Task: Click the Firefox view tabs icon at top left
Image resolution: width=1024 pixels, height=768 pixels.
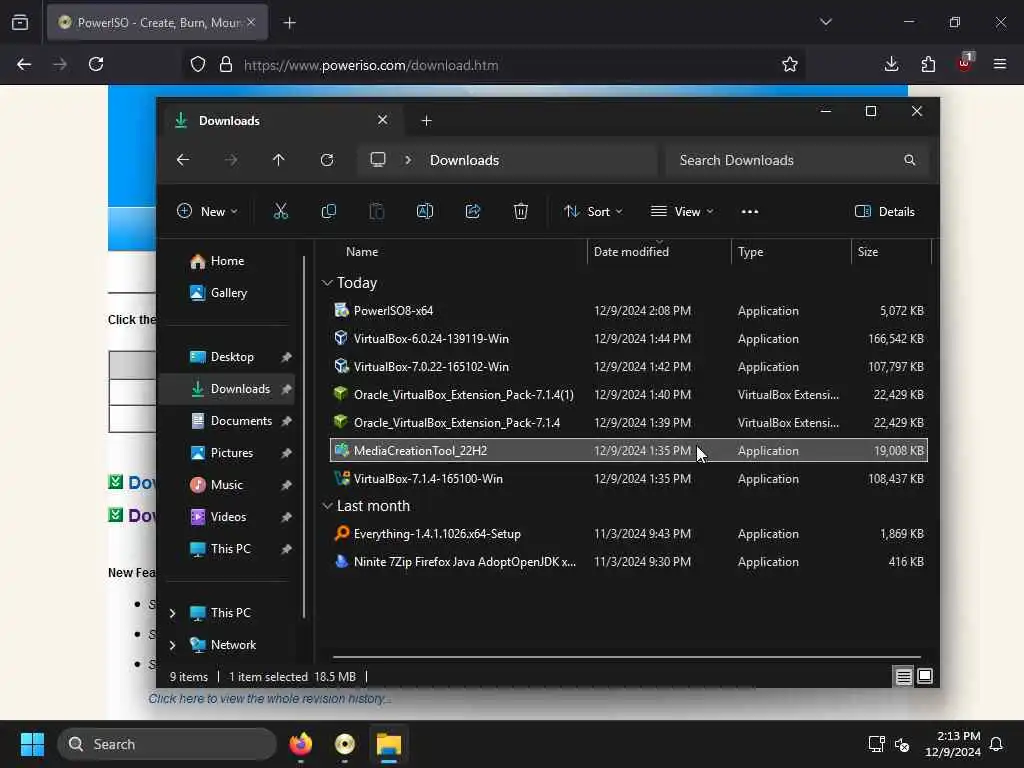Action: [x=20, y=22]
